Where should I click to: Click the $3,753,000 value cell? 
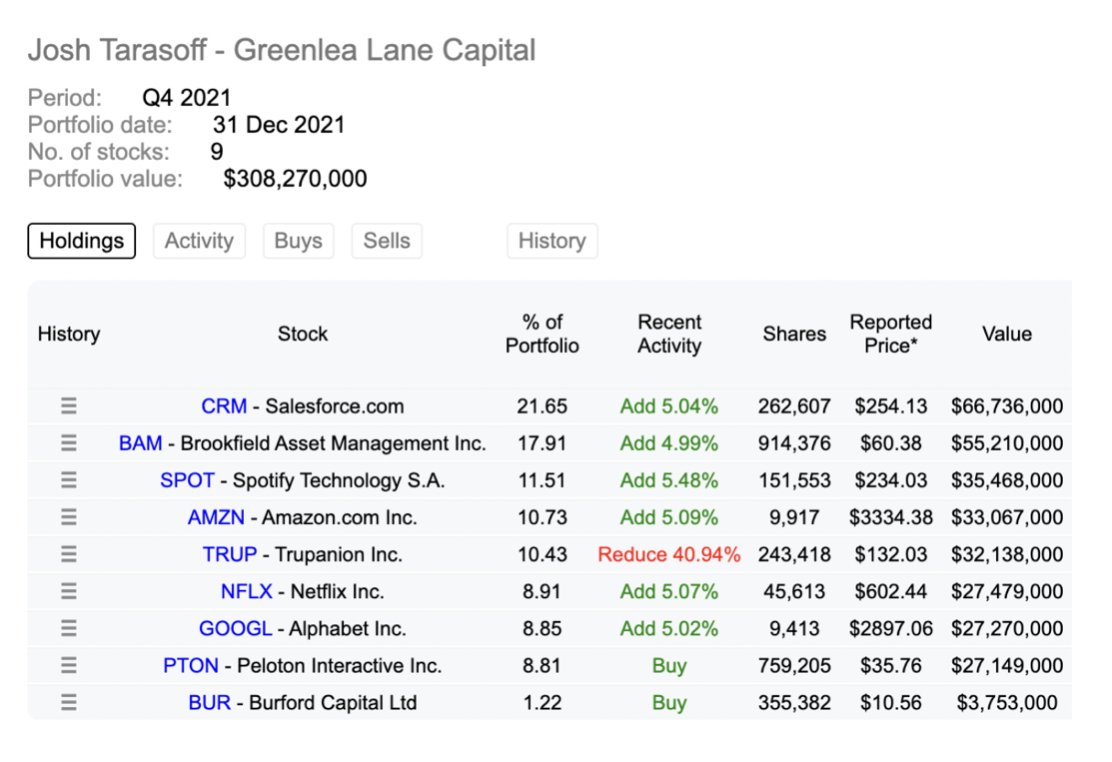(x=1007, y=702)
